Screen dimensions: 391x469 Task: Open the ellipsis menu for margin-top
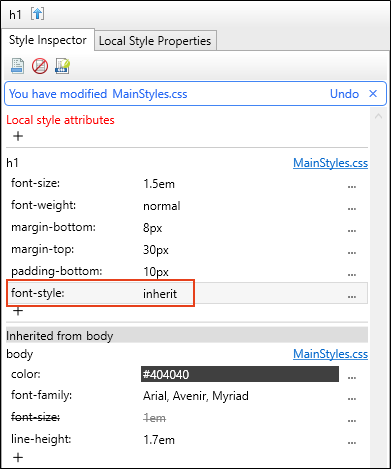pos(352,252)
